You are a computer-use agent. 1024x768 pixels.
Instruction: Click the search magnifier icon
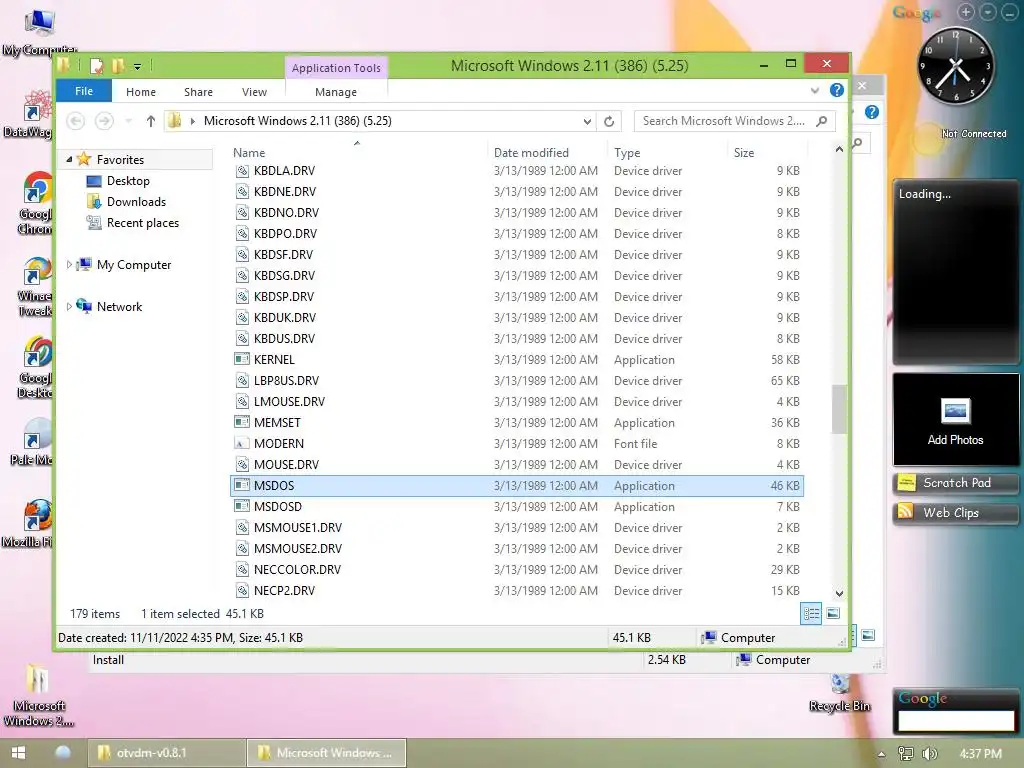click(822, 121)
